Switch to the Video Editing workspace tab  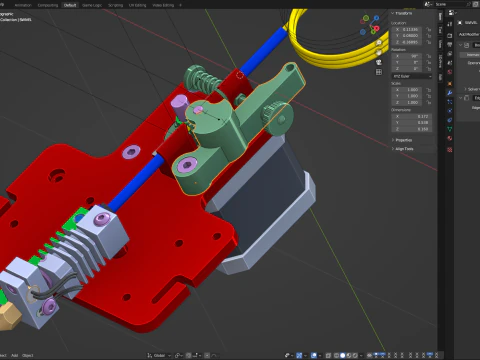click(163, 5)
